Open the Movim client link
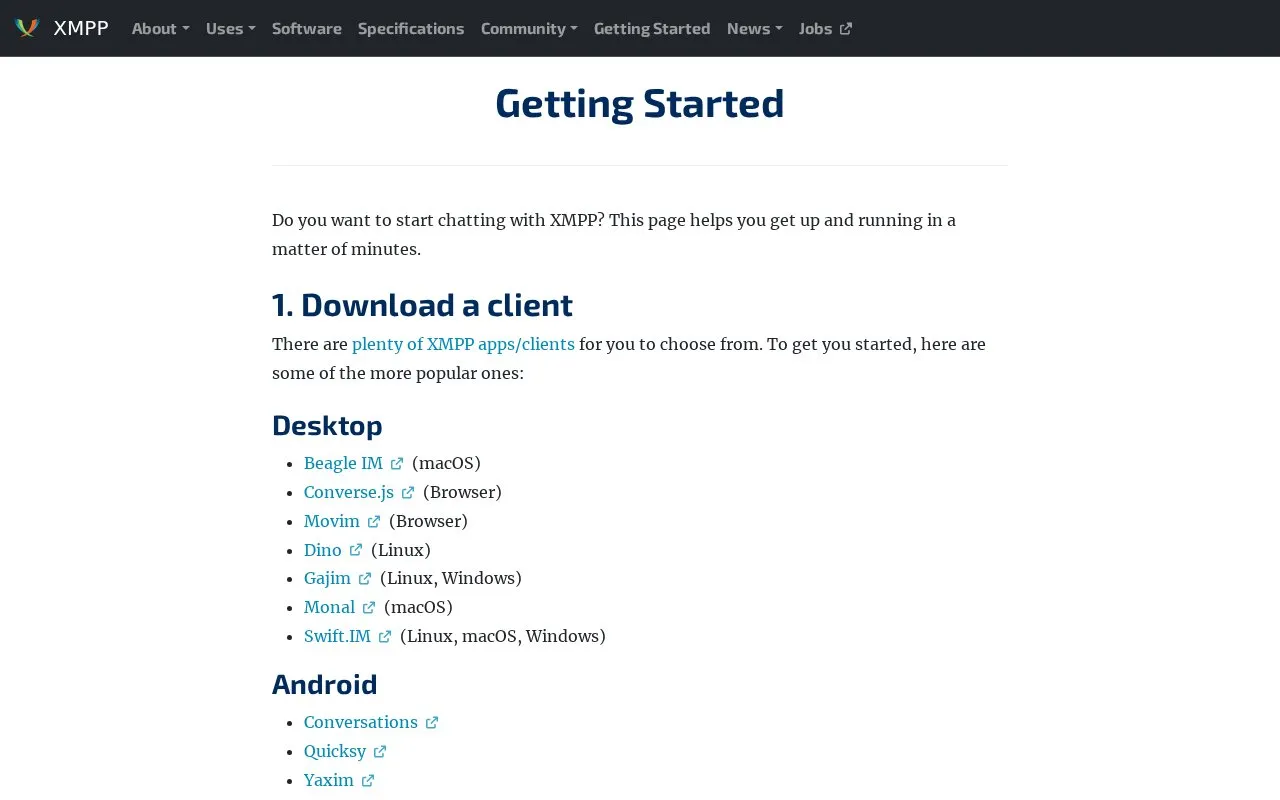Screen dimensions: 1280x800 click(332, 521)
